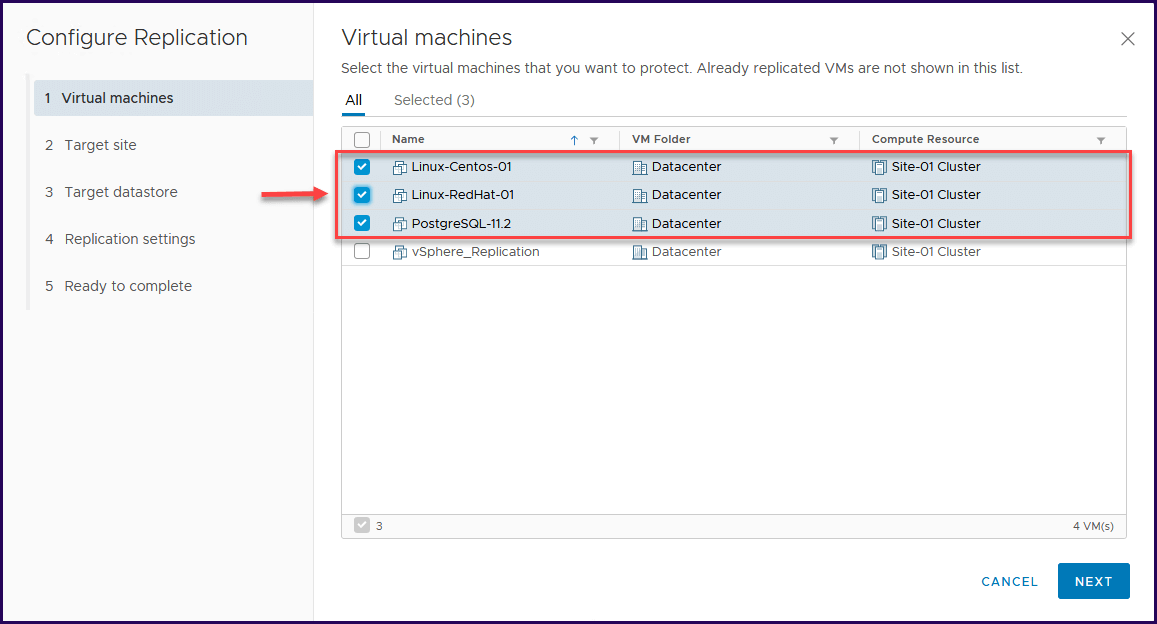
Task: Click the VM icon beside Linux-RedHat-01
Action: point(399,195)
